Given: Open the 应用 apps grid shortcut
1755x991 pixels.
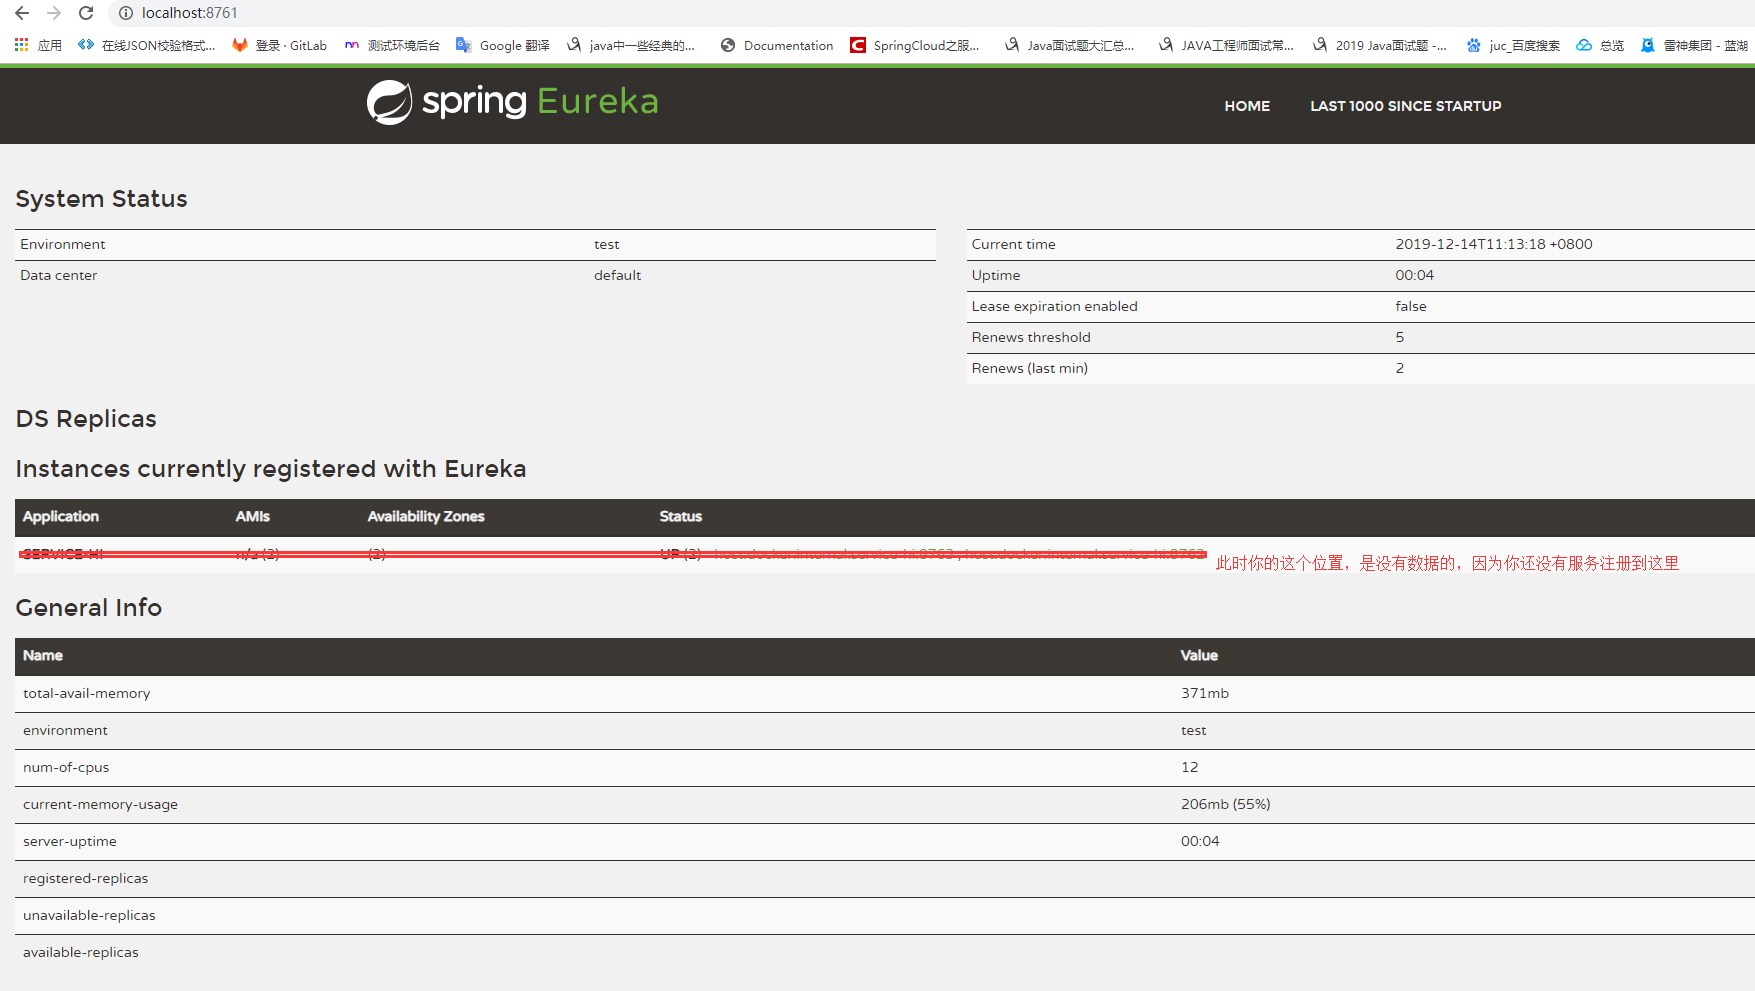Looking at the screenshot, I should (x=38, y=45).
